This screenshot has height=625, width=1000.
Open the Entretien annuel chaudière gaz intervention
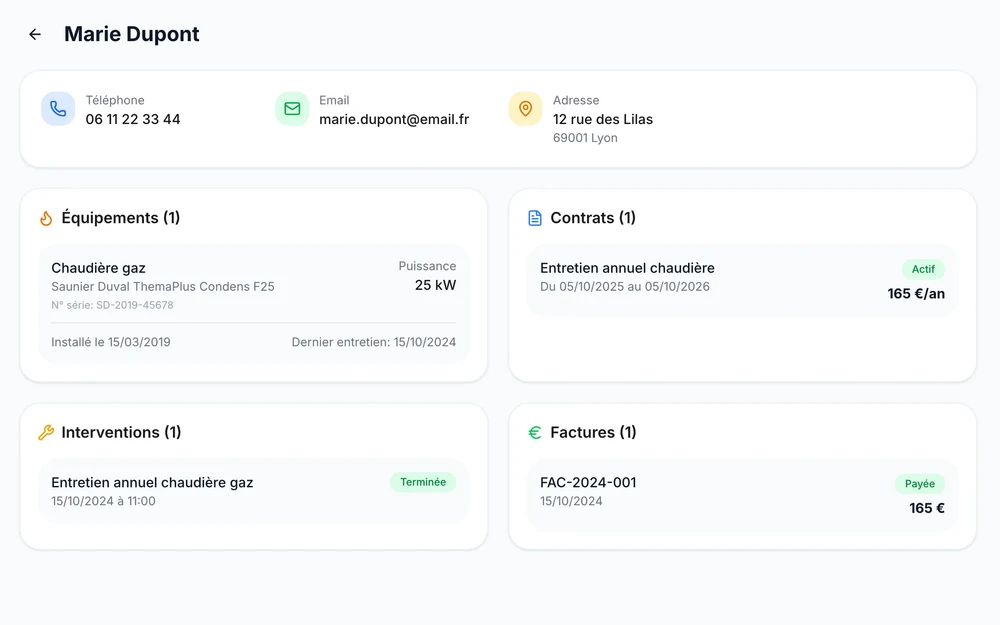click(x=254, y=491)
